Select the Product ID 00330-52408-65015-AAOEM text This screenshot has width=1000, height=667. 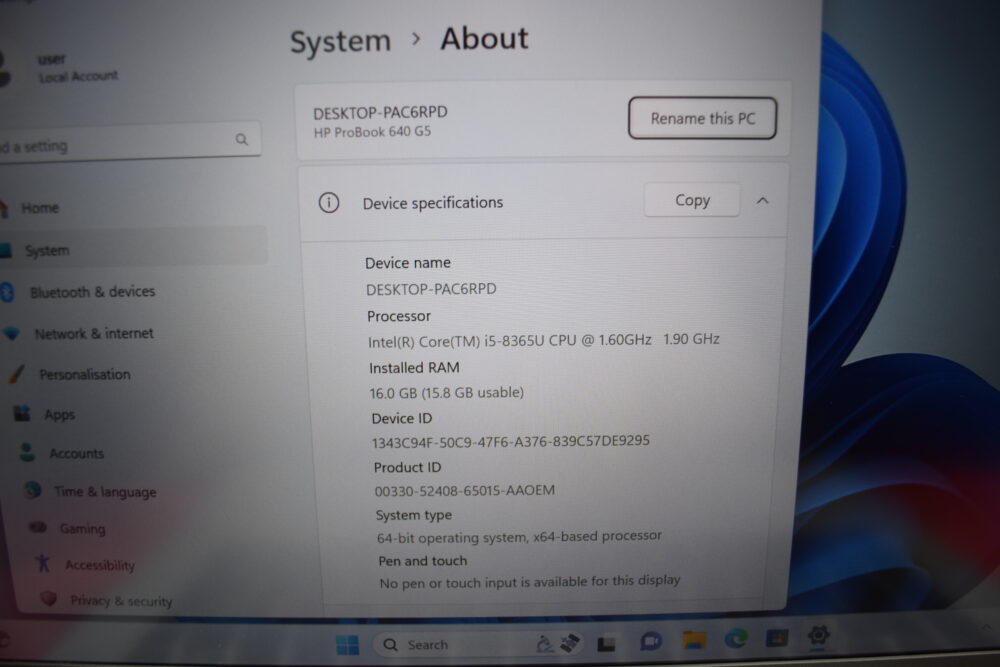(x=464, y=491)
